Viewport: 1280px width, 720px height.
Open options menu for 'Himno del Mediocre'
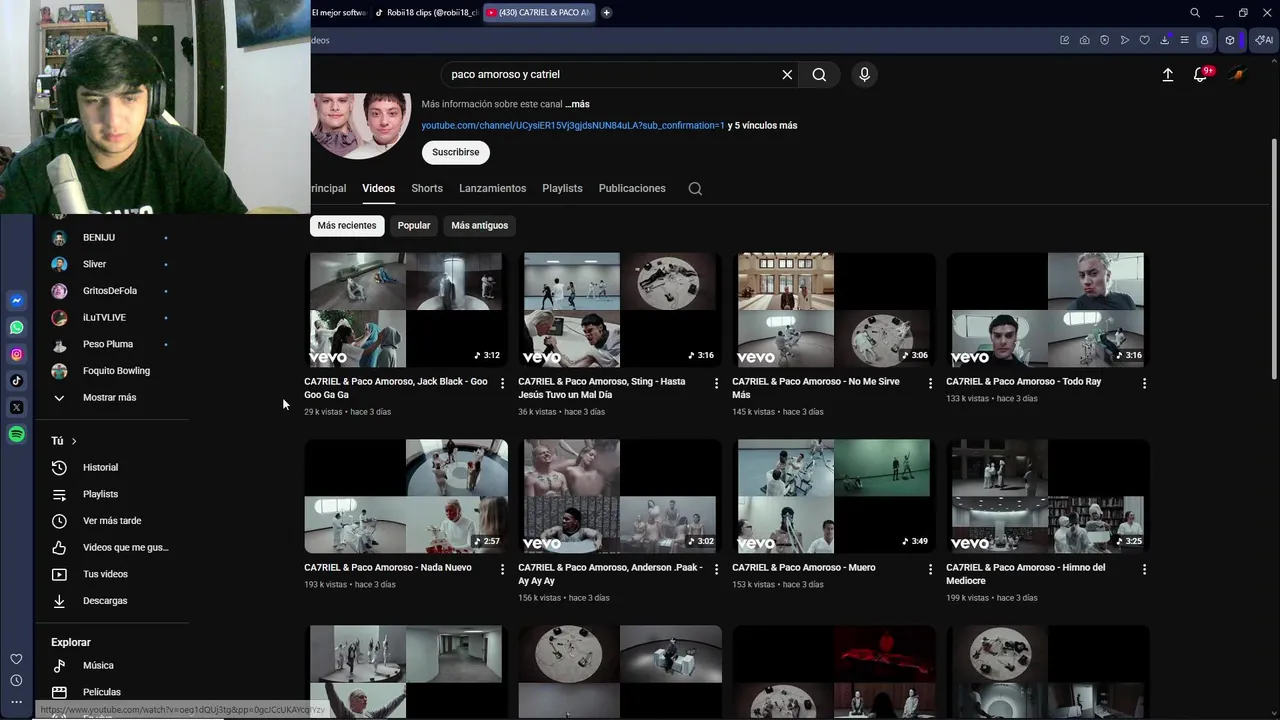(1144, 569)
